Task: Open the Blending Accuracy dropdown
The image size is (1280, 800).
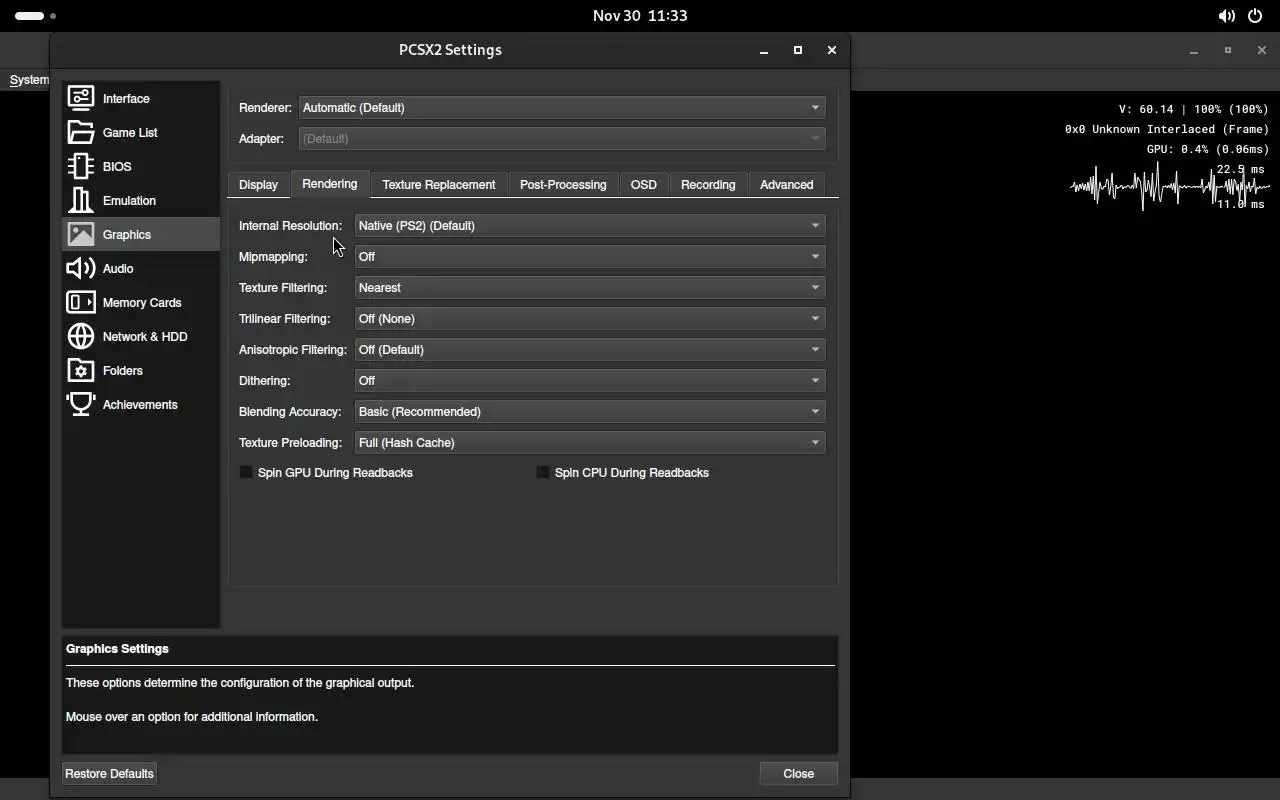Action: point(590,411)
